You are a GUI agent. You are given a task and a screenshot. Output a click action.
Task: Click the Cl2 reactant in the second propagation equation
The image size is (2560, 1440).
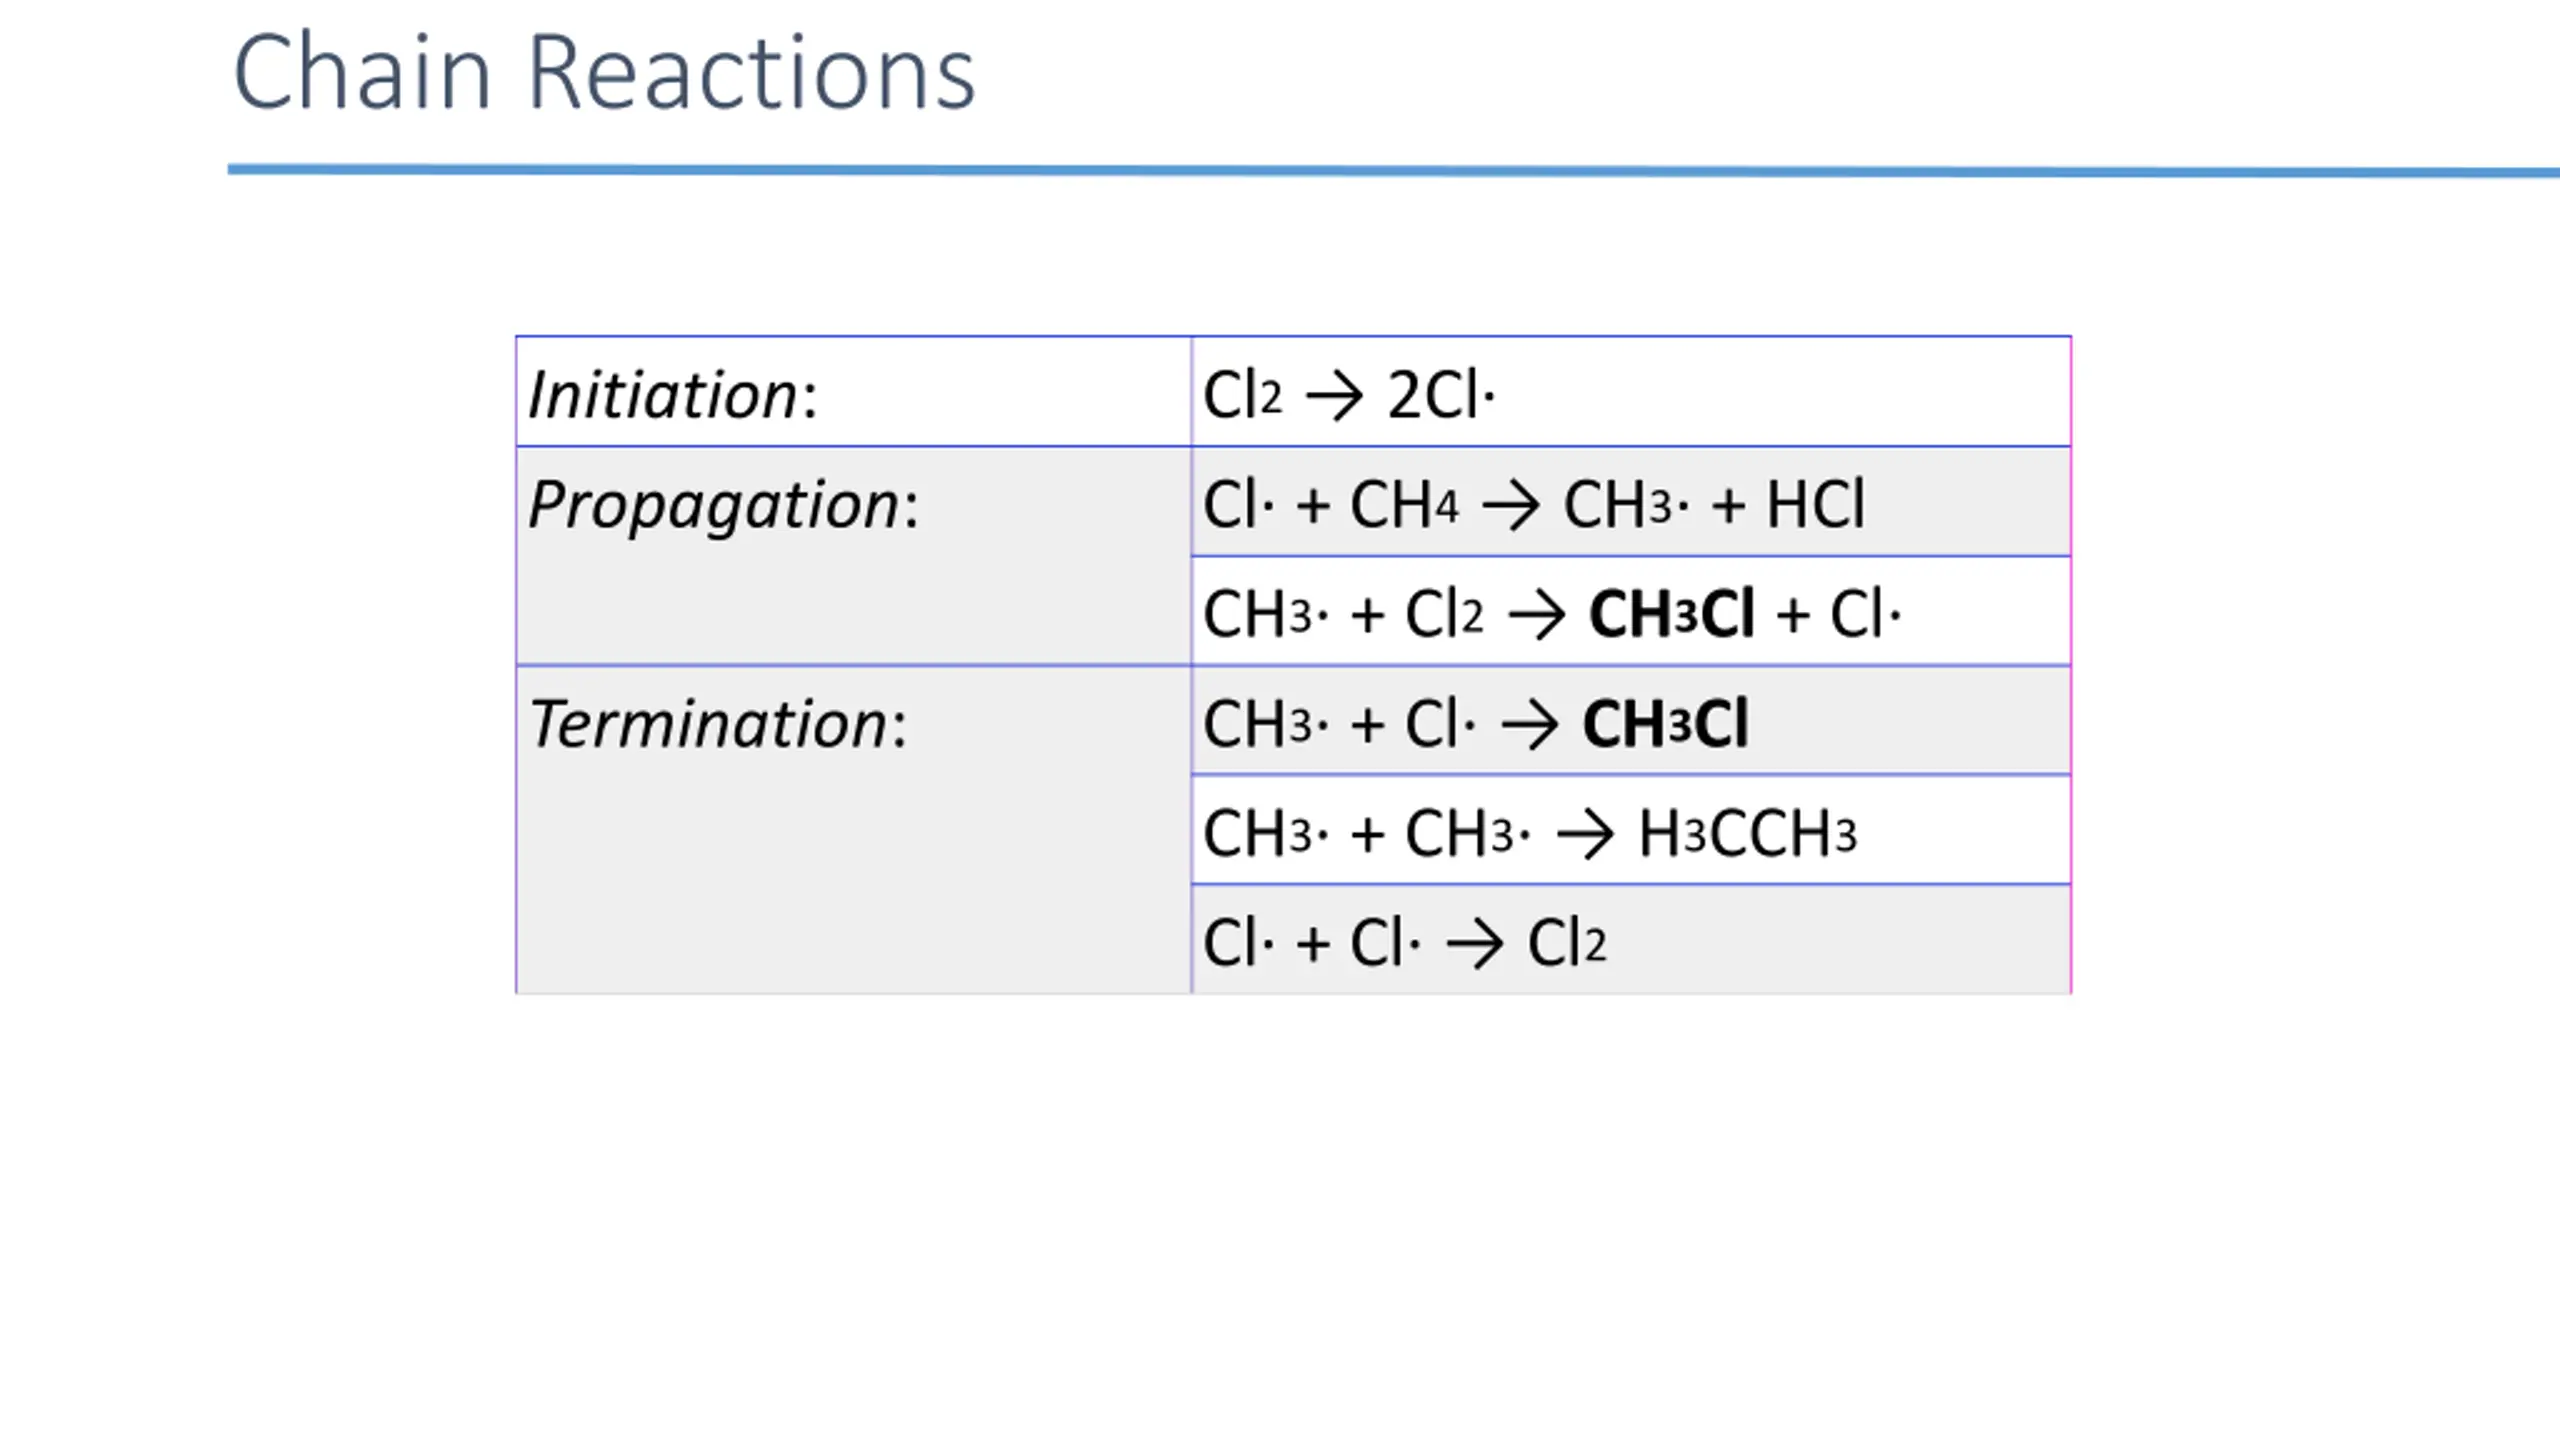[1443, 614]
